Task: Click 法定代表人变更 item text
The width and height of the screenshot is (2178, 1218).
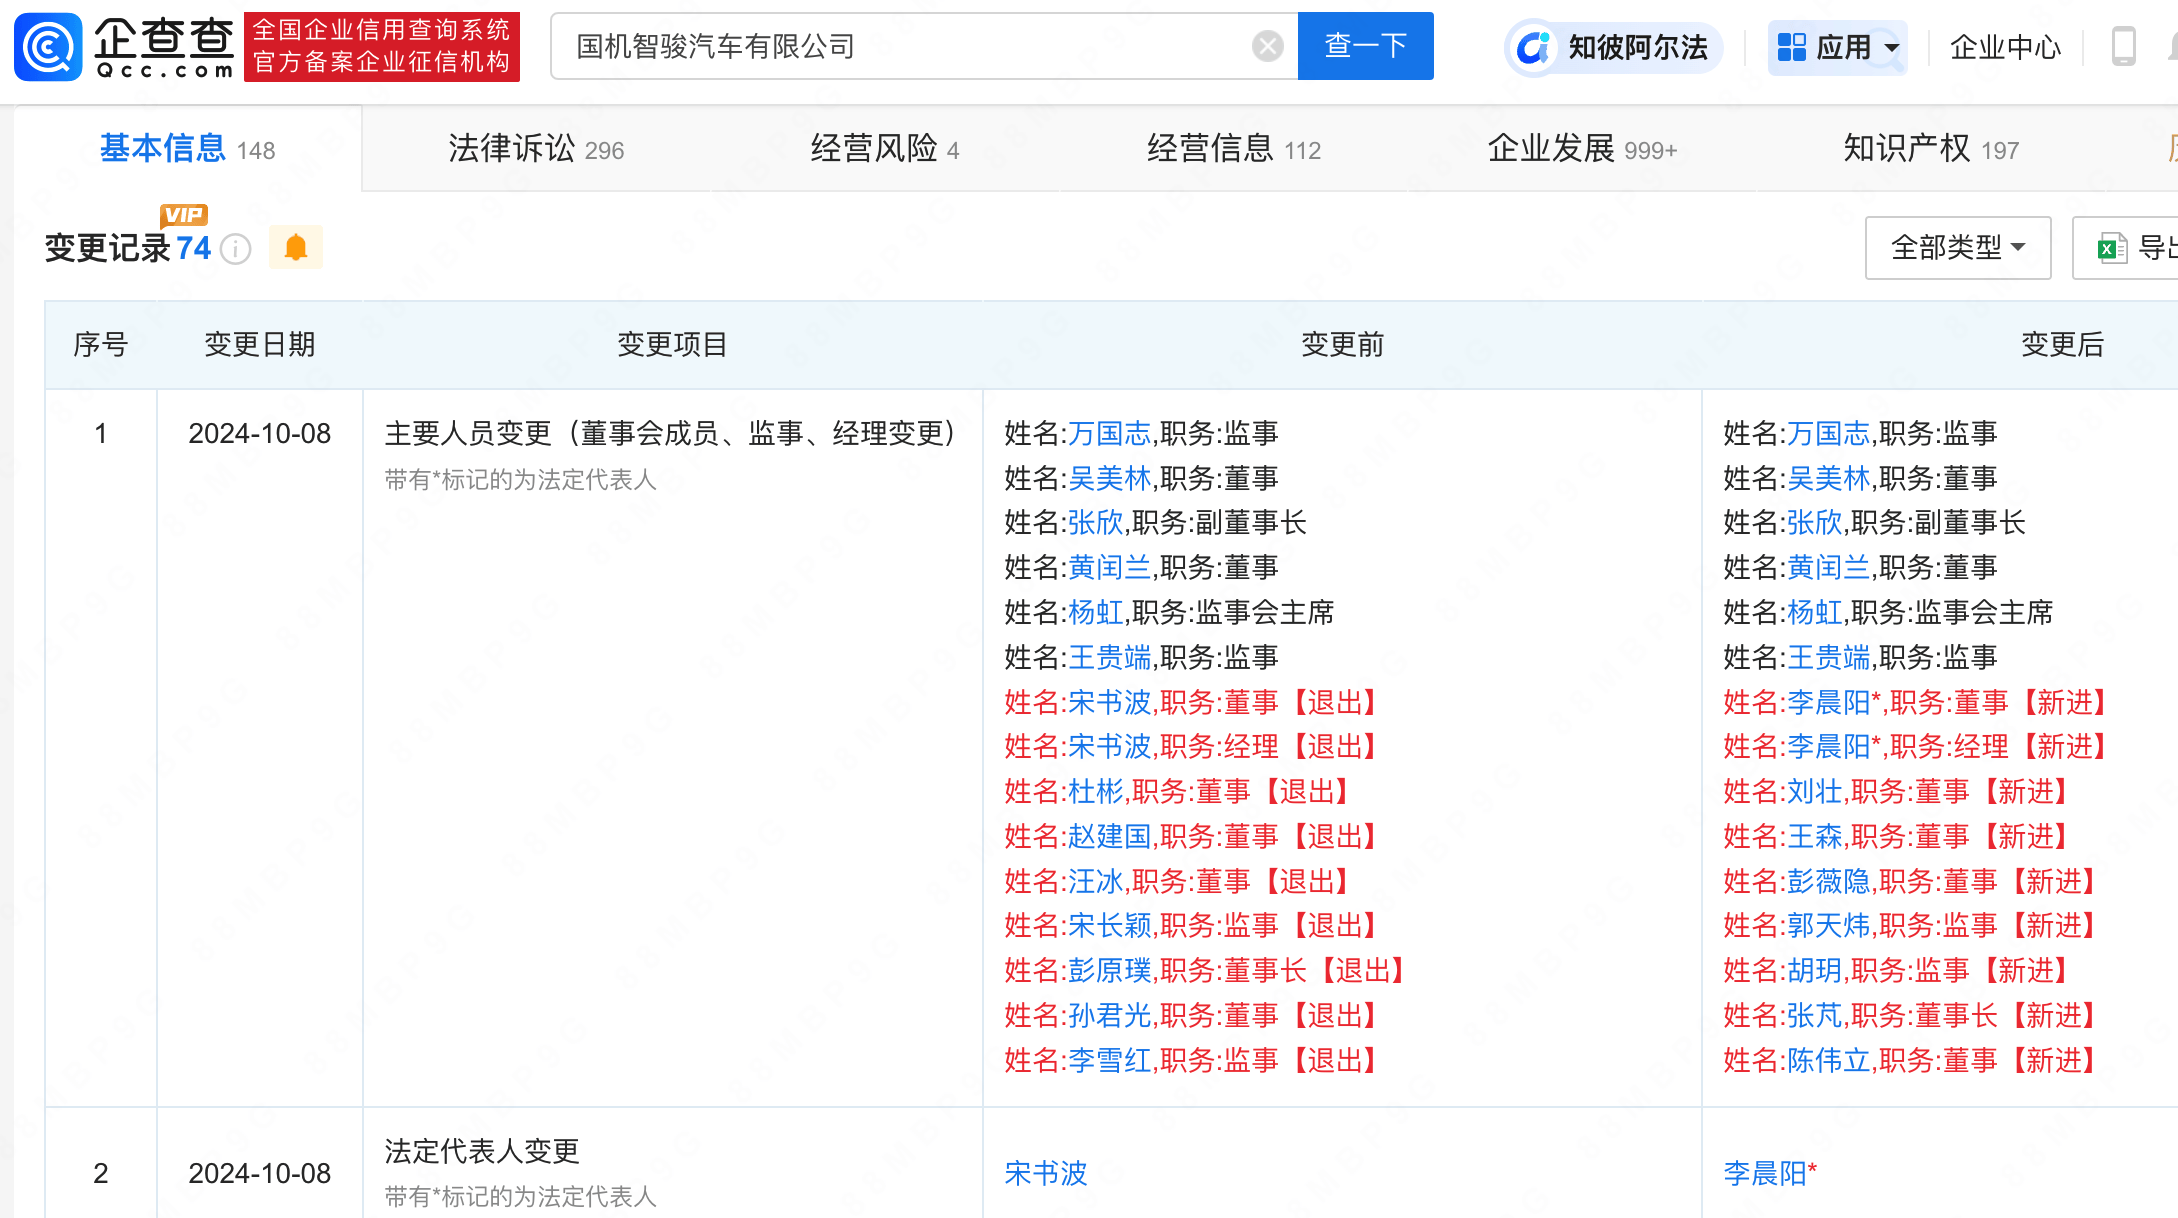Action: (482, 1151)
